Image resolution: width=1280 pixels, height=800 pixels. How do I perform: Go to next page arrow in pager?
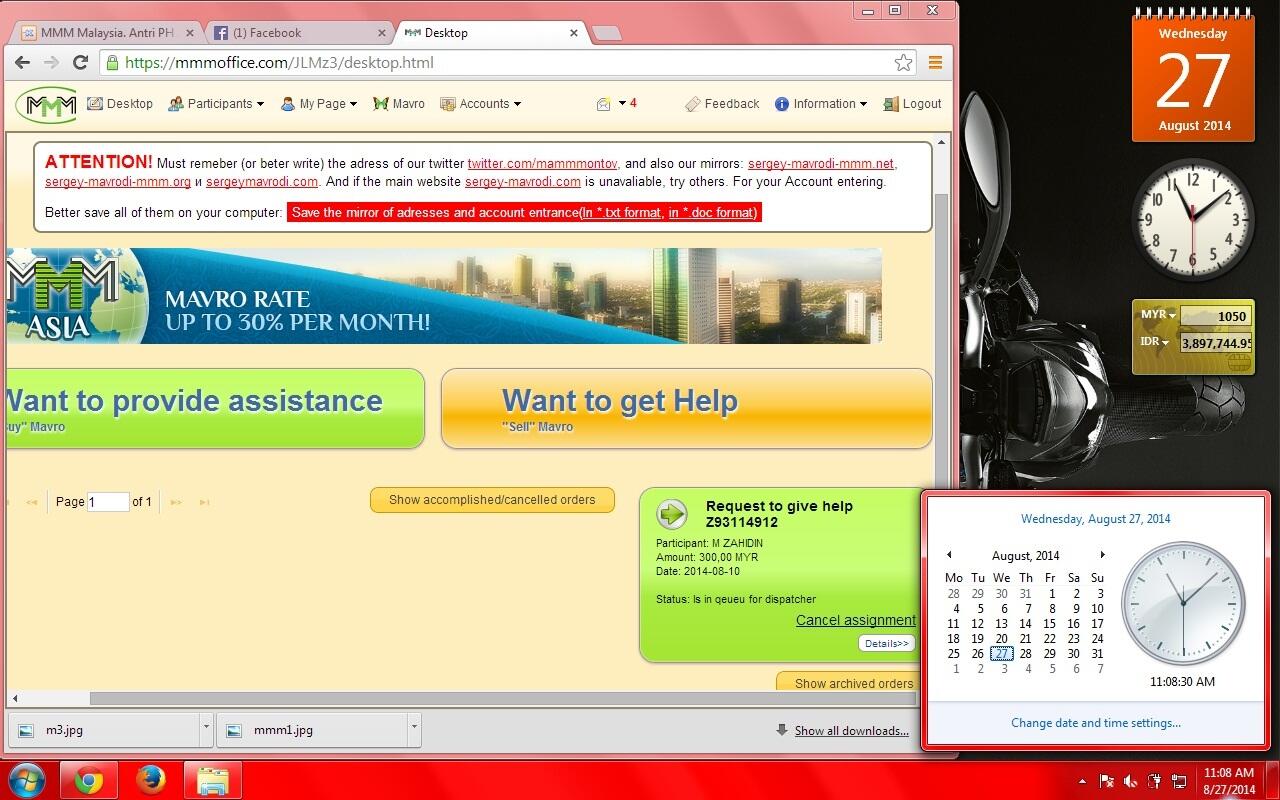176,502
